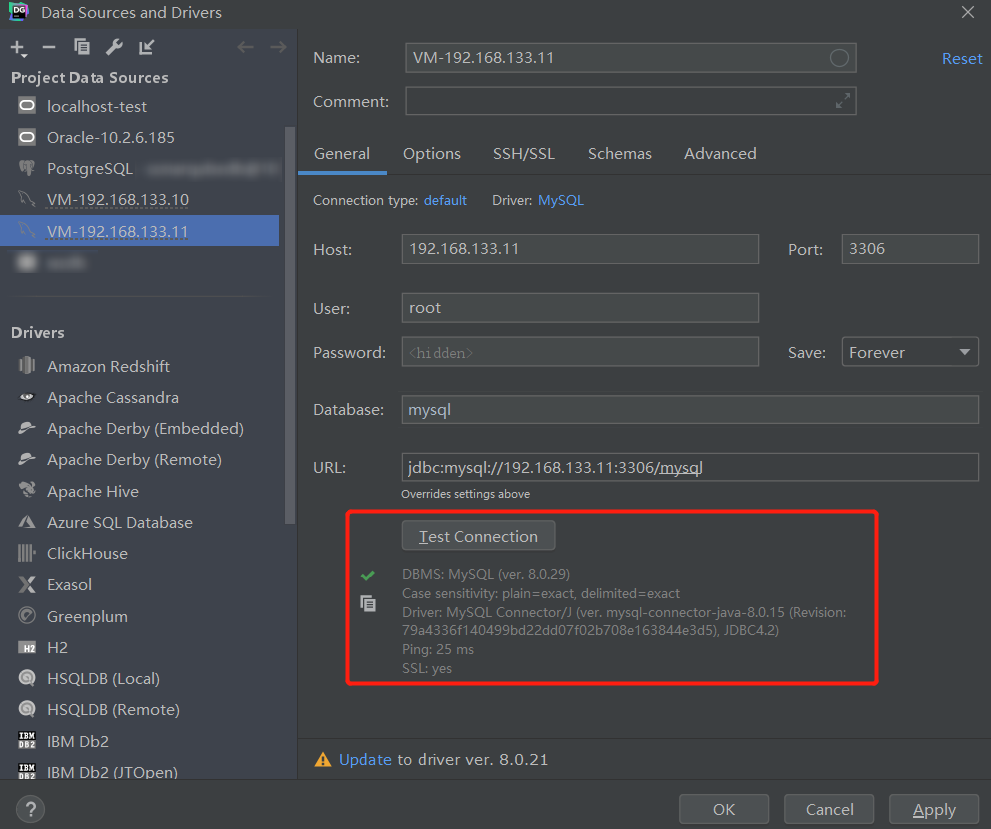Viewport: 991px width, 829px height.
Task: Choose ClickHouse driver
Action: pos(140,554)
